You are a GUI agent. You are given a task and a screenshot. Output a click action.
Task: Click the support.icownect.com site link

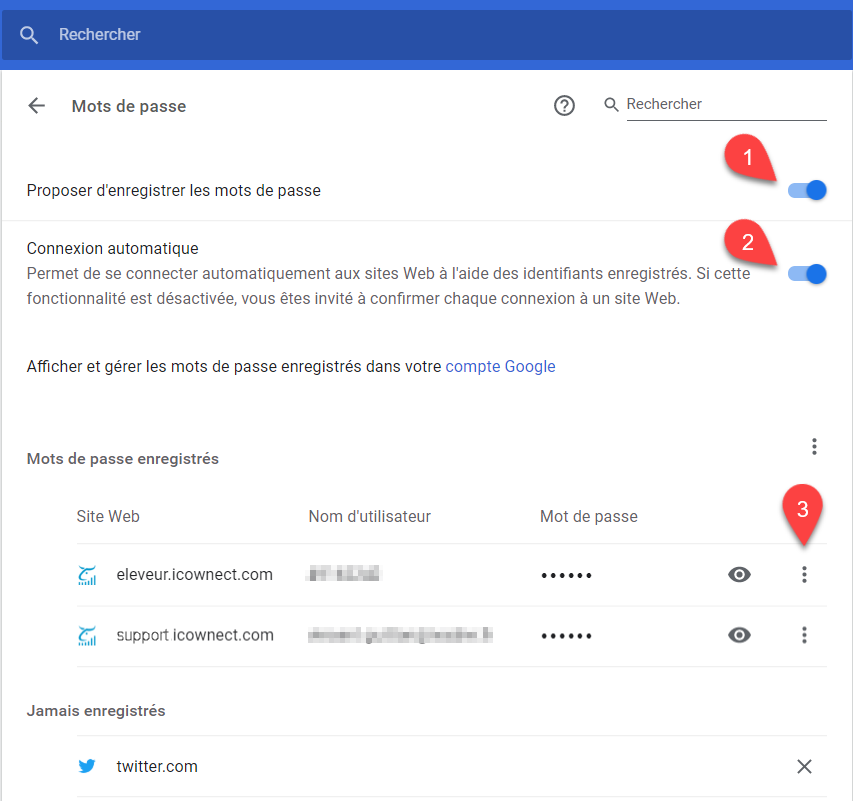point(195,635)
